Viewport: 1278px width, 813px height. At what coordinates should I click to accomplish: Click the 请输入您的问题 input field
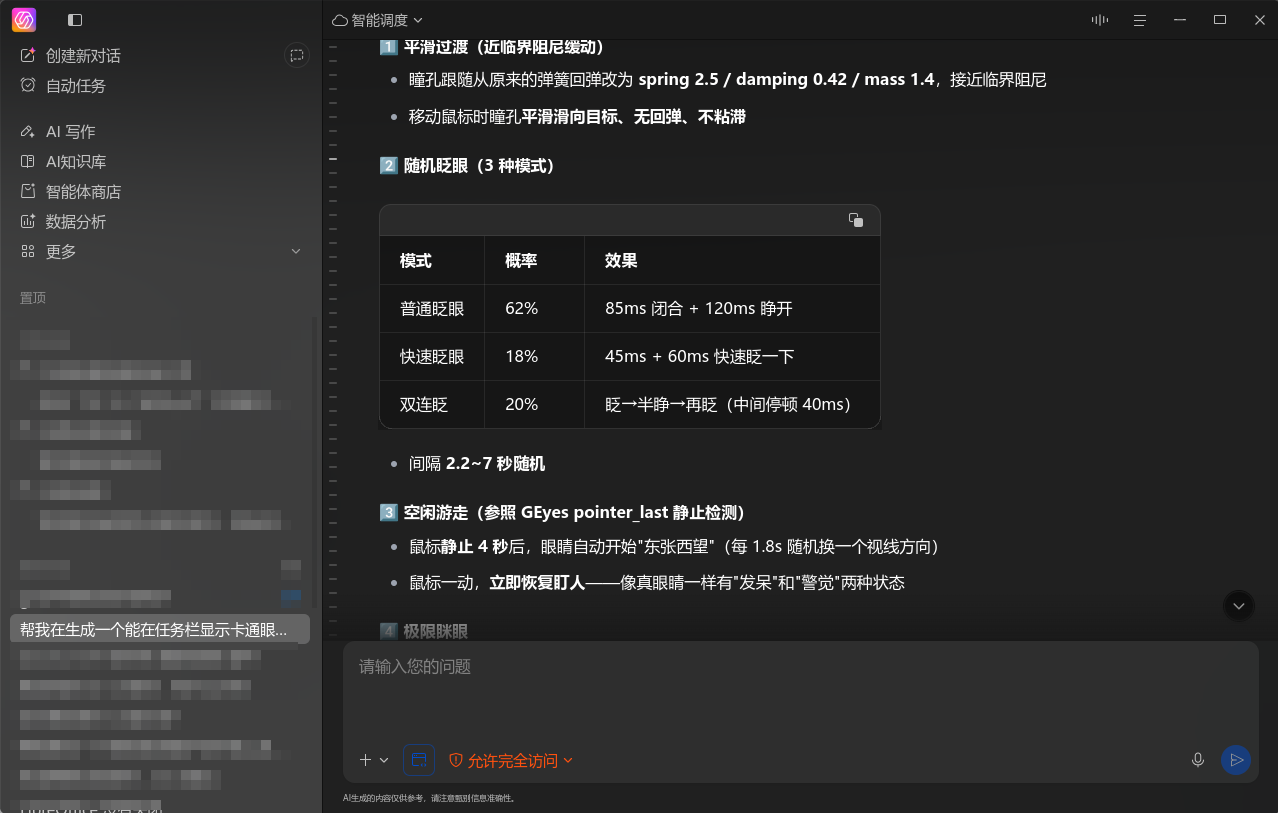pos(800,690)
